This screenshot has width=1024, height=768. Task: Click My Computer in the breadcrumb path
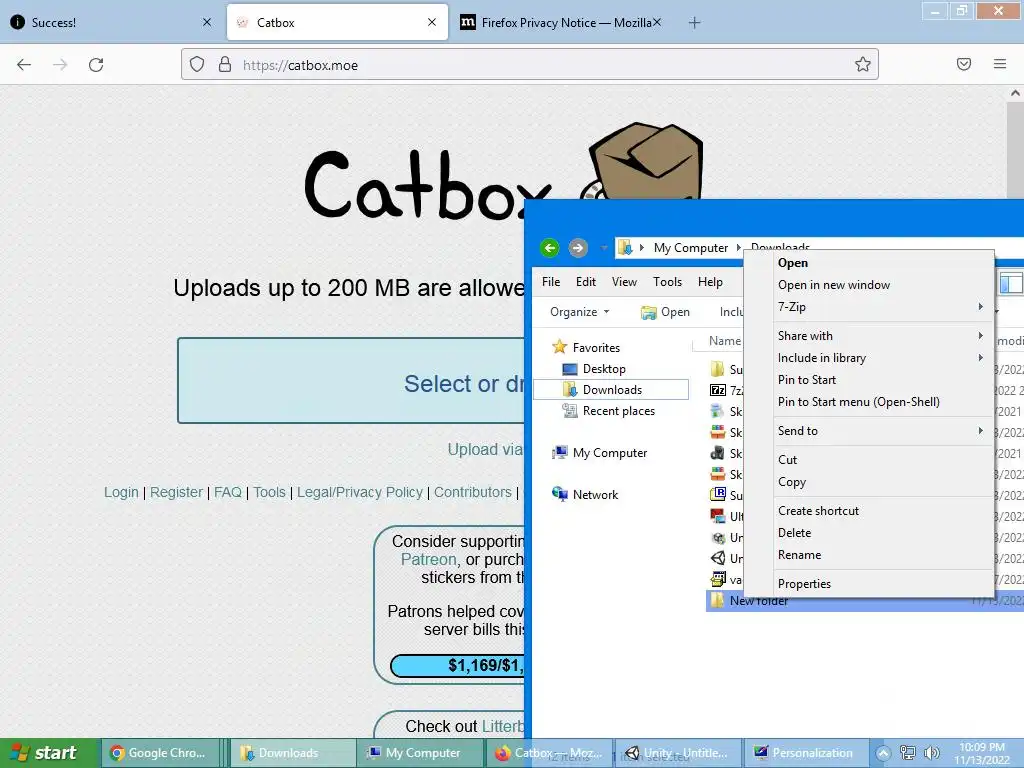pos(690,248)
